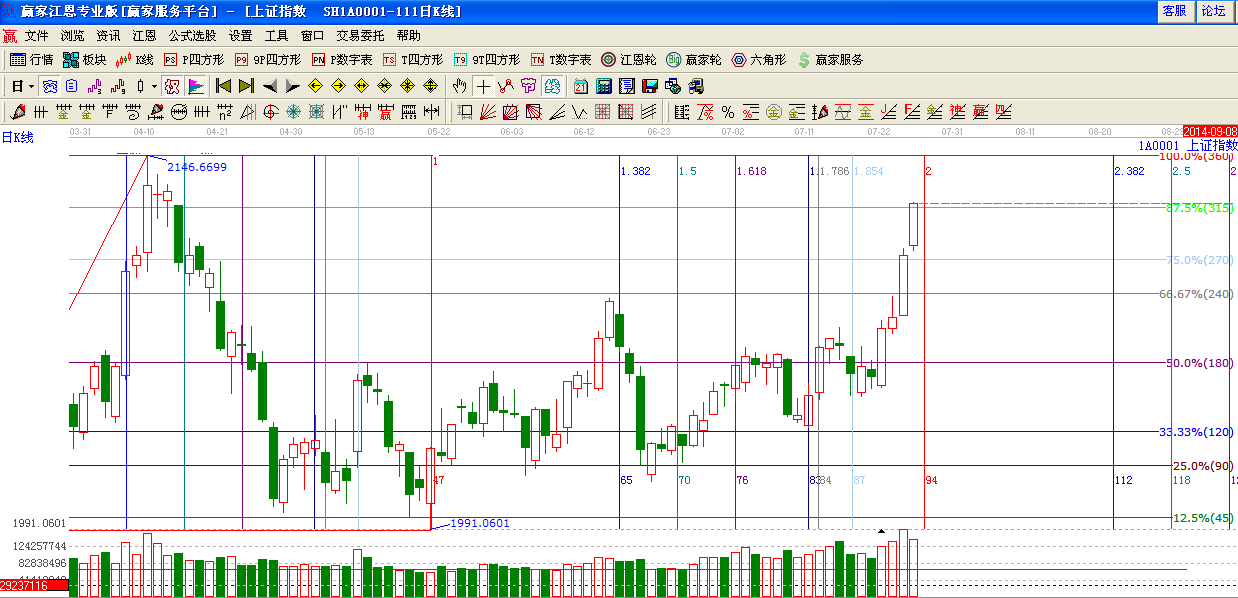The image size is (1238, 598).
Task: Click the calendar date icon
Action: click(x=581, y=86)
